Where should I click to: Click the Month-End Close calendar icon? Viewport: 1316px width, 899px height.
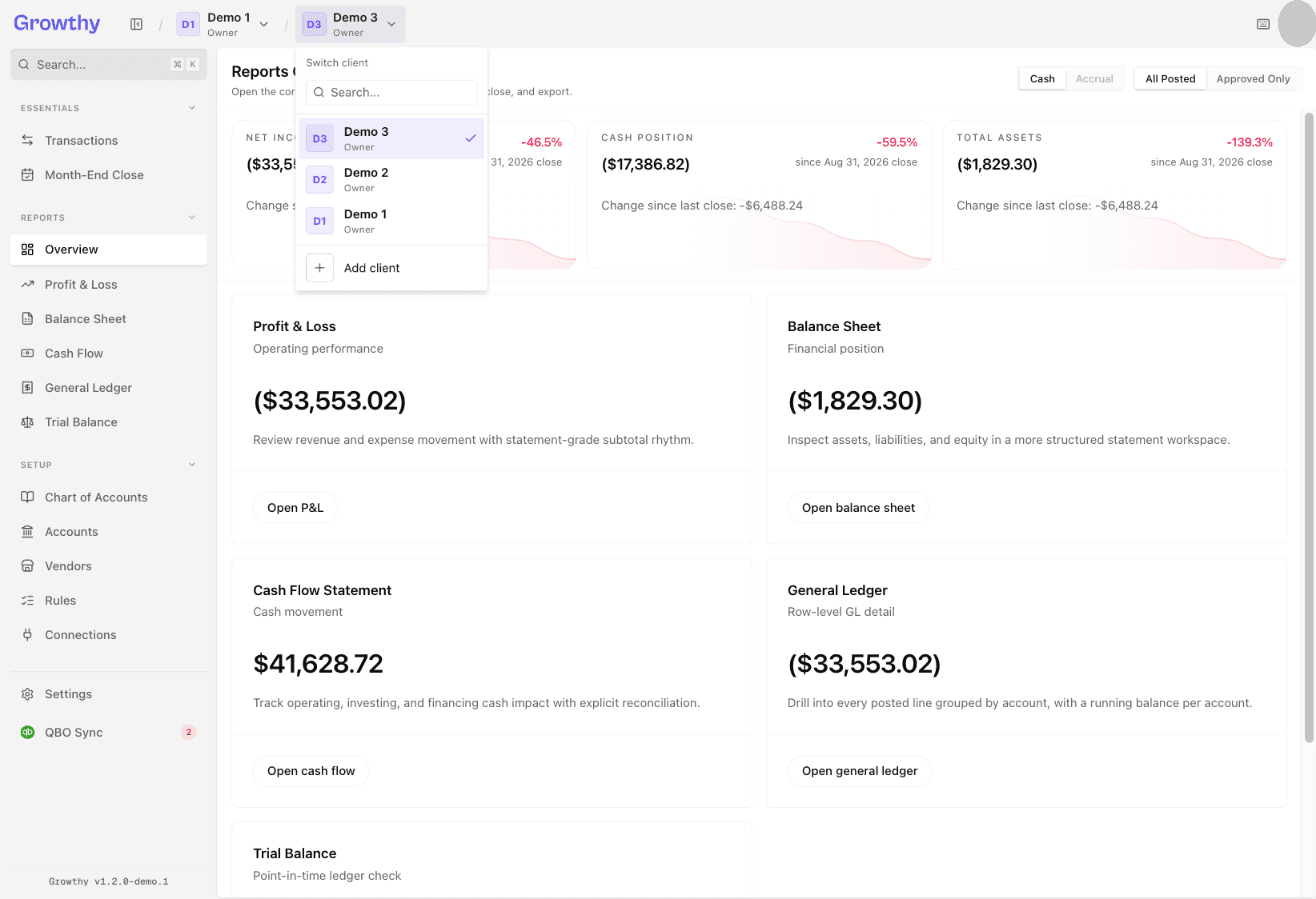pyautogui.click(x=28, y=175)
